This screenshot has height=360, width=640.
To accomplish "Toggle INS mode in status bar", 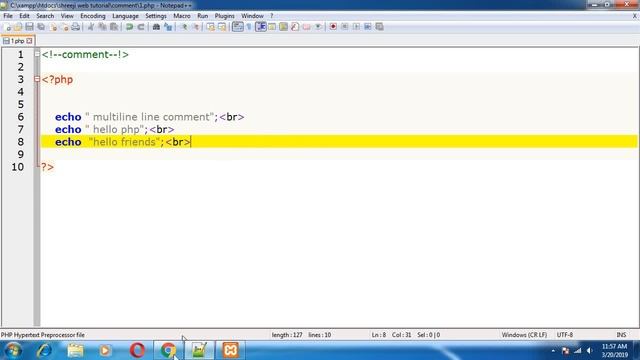I will click(621, 335).
